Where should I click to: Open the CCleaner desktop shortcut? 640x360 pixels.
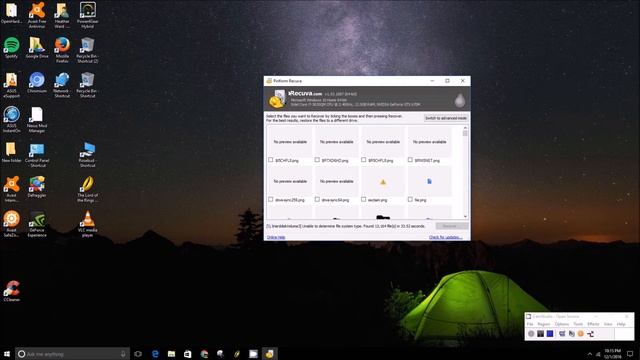coord(11,291)
